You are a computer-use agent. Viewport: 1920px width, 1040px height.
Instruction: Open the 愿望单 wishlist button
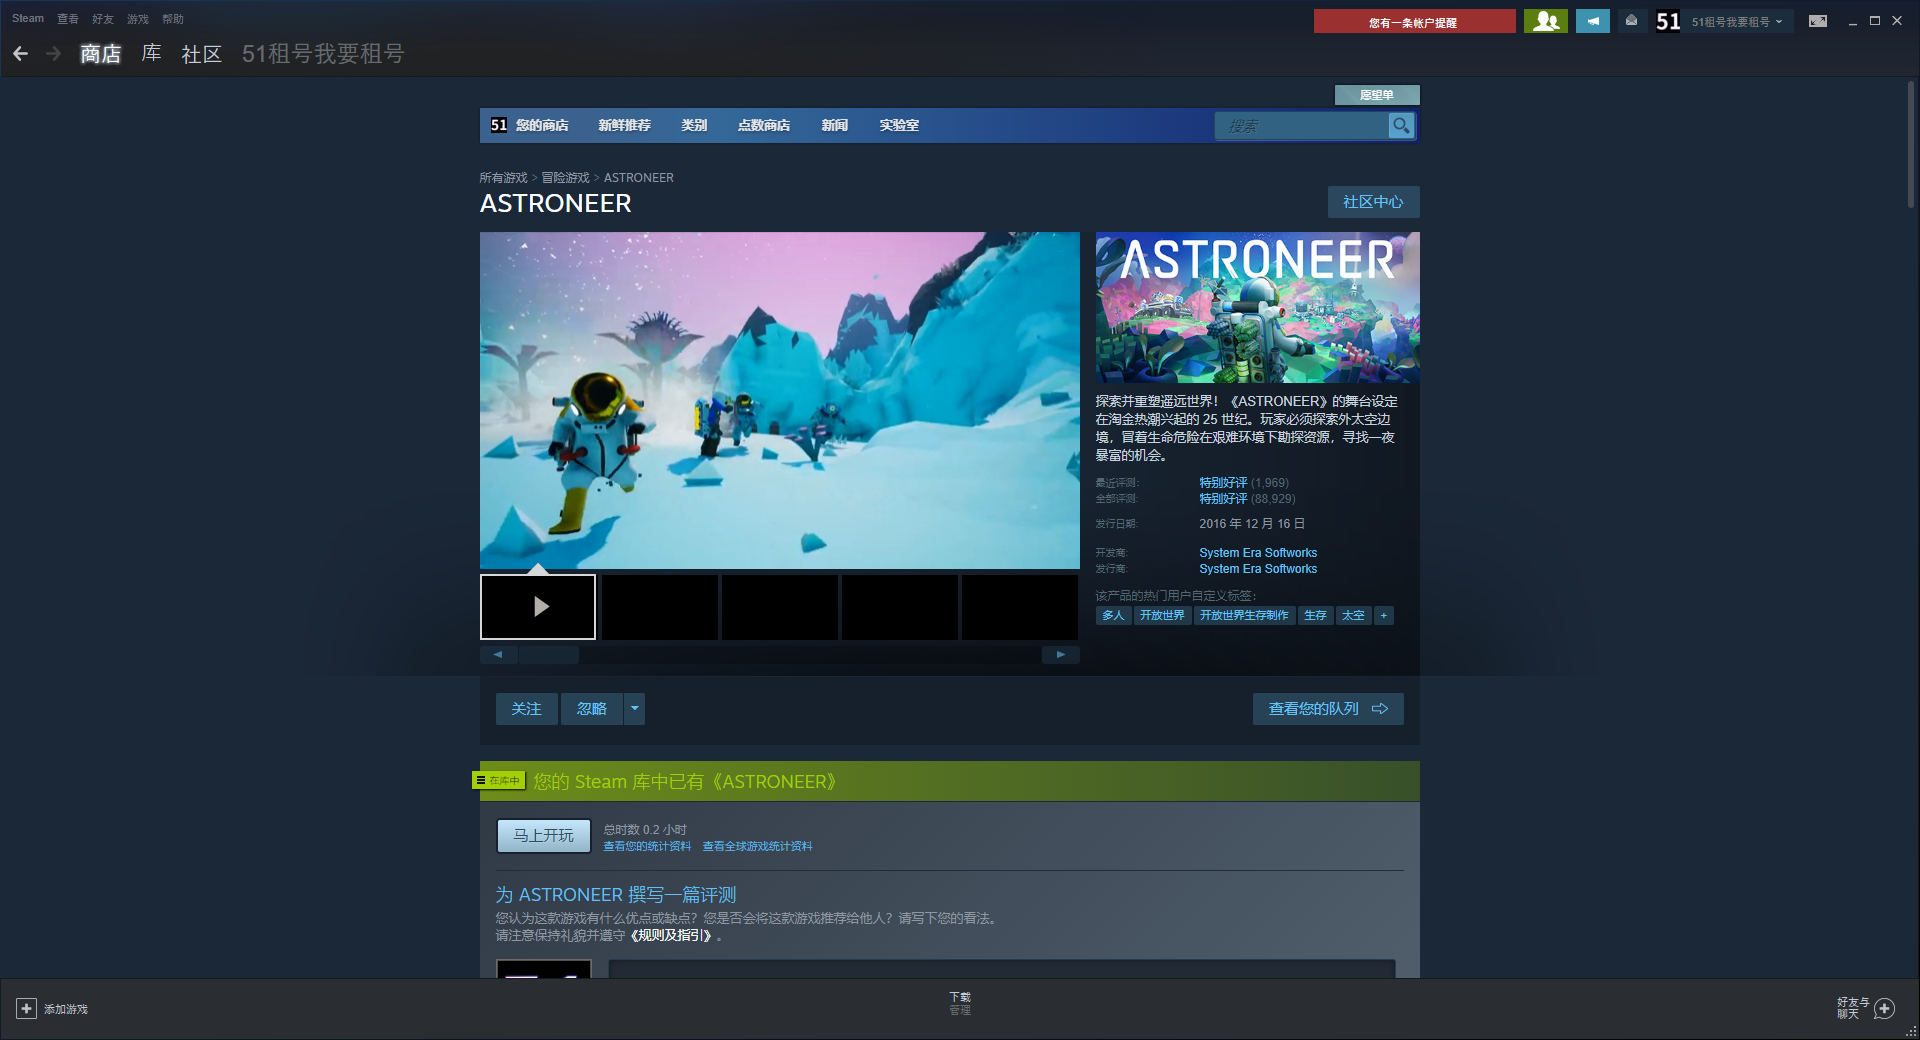pos(1377,95)
